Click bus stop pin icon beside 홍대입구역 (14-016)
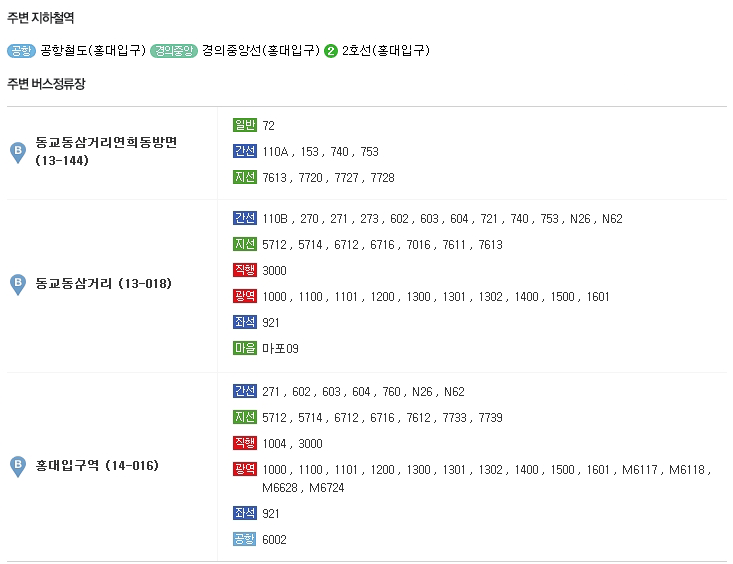The width and height of the screenshot is (733, 564). coord(18,466)
